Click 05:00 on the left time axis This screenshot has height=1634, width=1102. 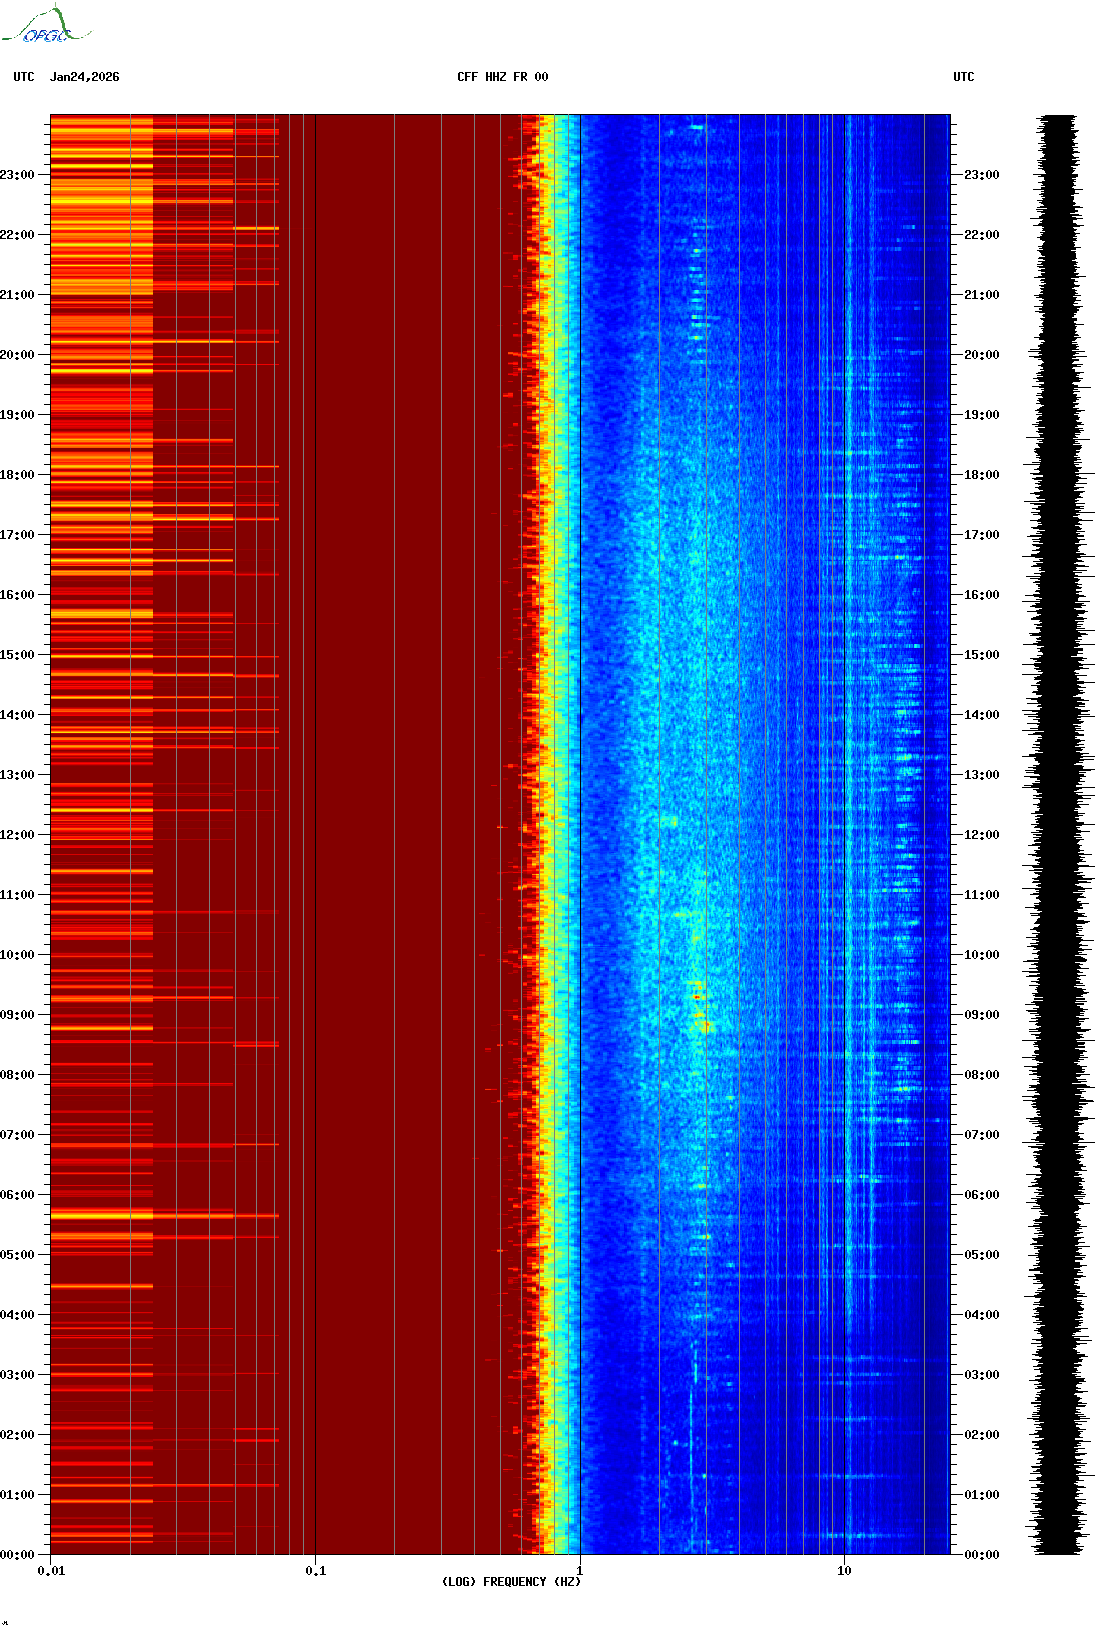click(17, 1255)
